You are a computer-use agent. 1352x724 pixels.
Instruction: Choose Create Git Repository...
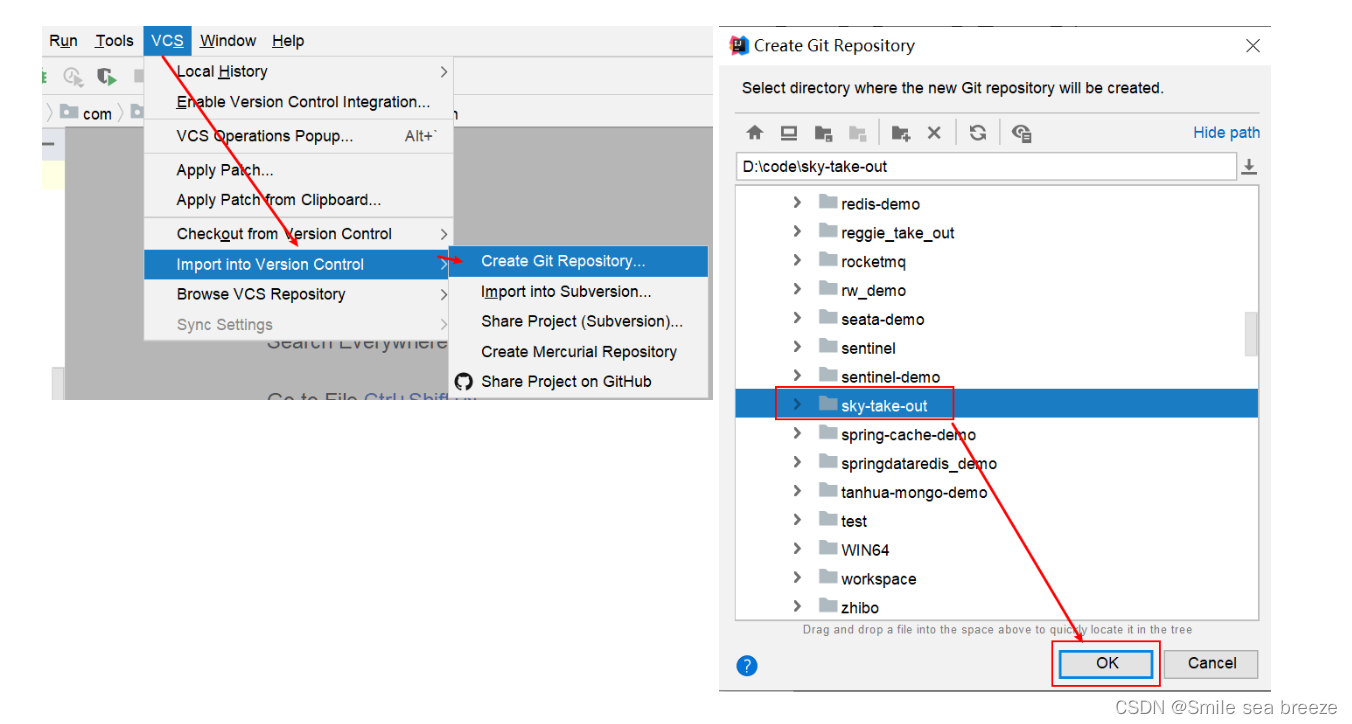click(x=579, y=261)
